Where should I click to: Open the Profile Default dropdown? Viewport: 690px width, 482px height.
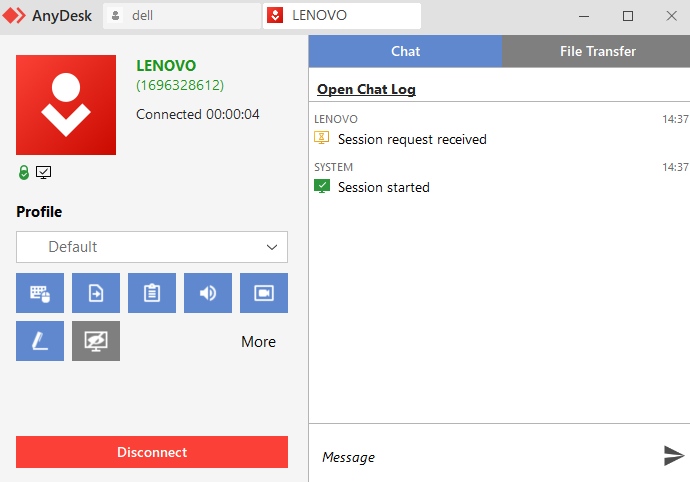click(x=152, y=247)
